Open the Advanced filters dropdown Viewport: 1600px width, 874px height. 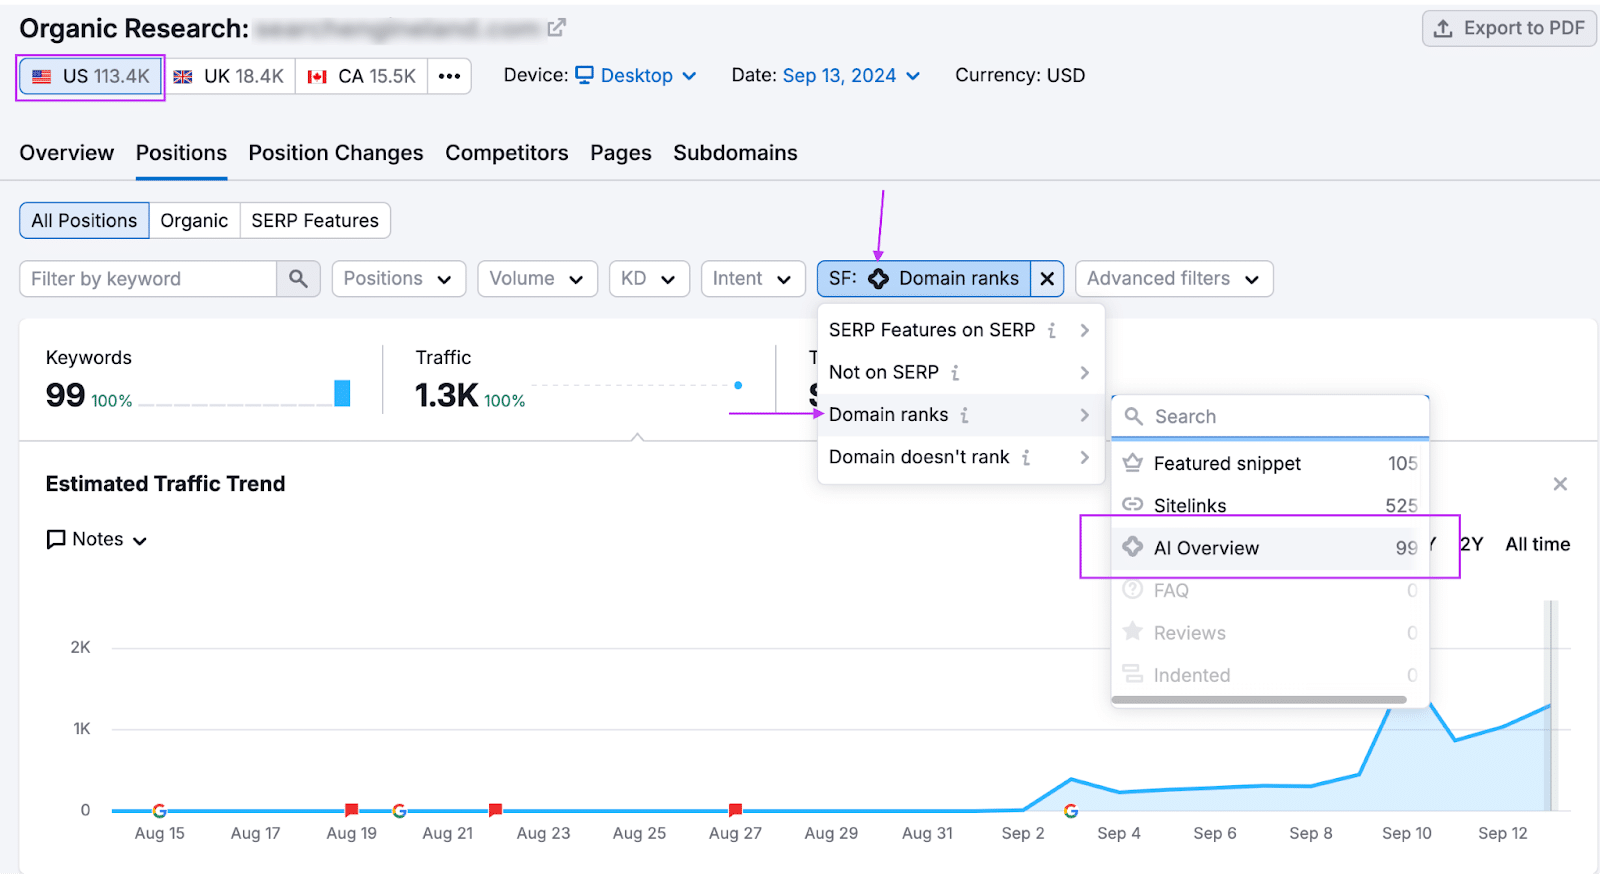(x=1174, y=279)
